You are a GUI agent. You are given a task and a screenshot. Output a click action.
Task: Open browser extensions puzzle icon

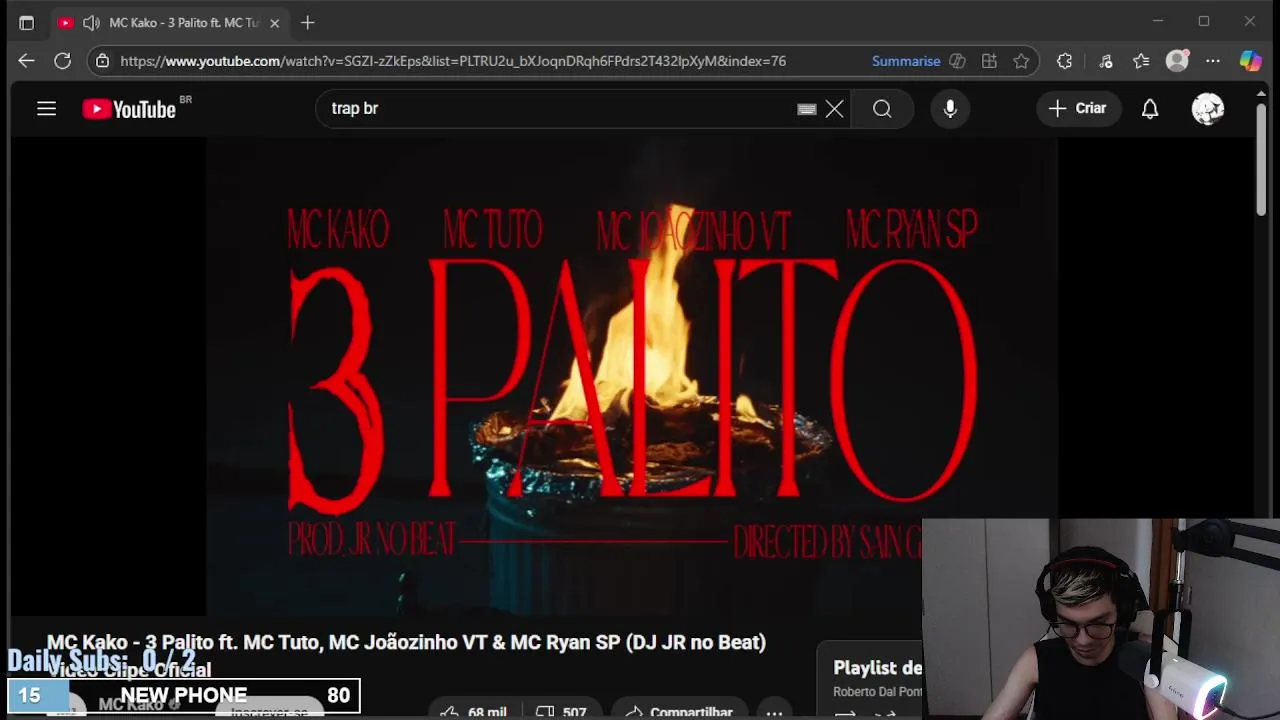(x=1064, y=61)
